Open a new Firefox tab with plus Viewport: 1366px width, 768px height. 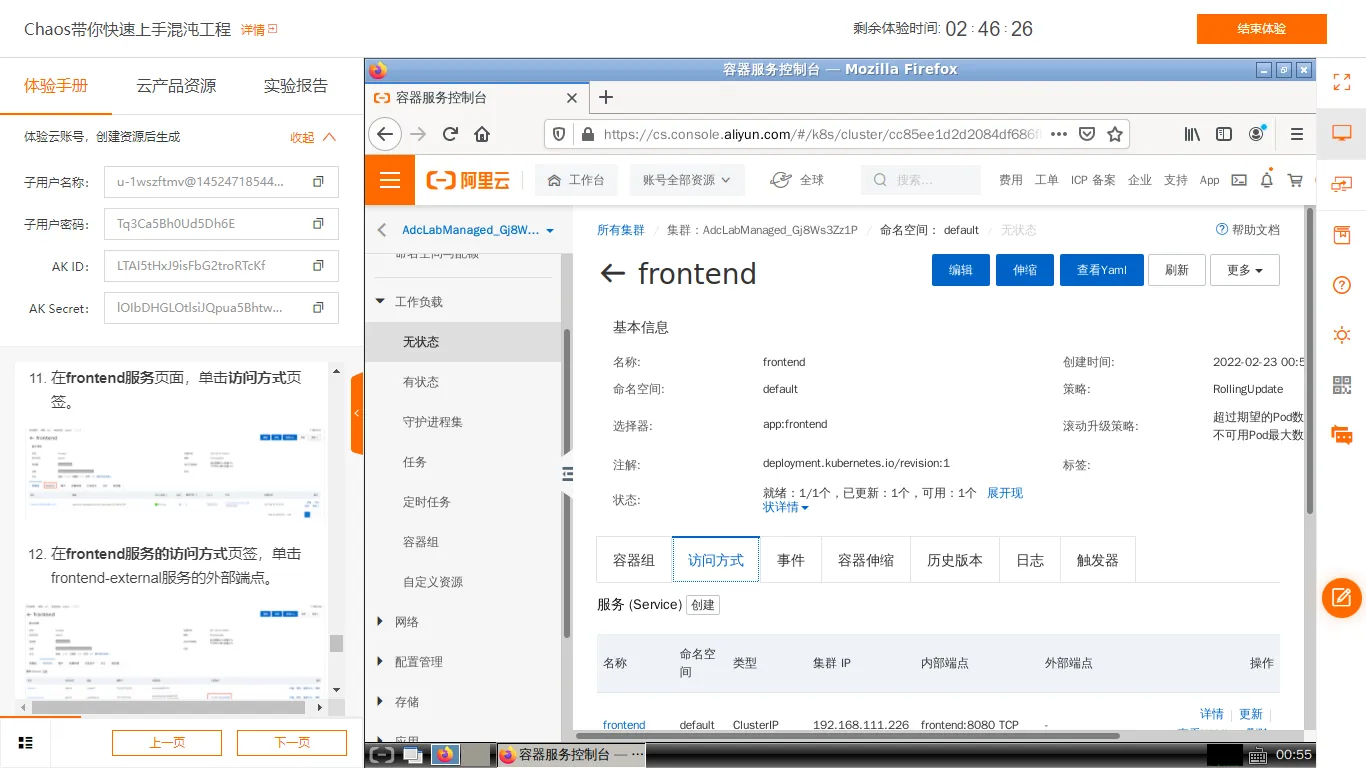pos(605,97)
